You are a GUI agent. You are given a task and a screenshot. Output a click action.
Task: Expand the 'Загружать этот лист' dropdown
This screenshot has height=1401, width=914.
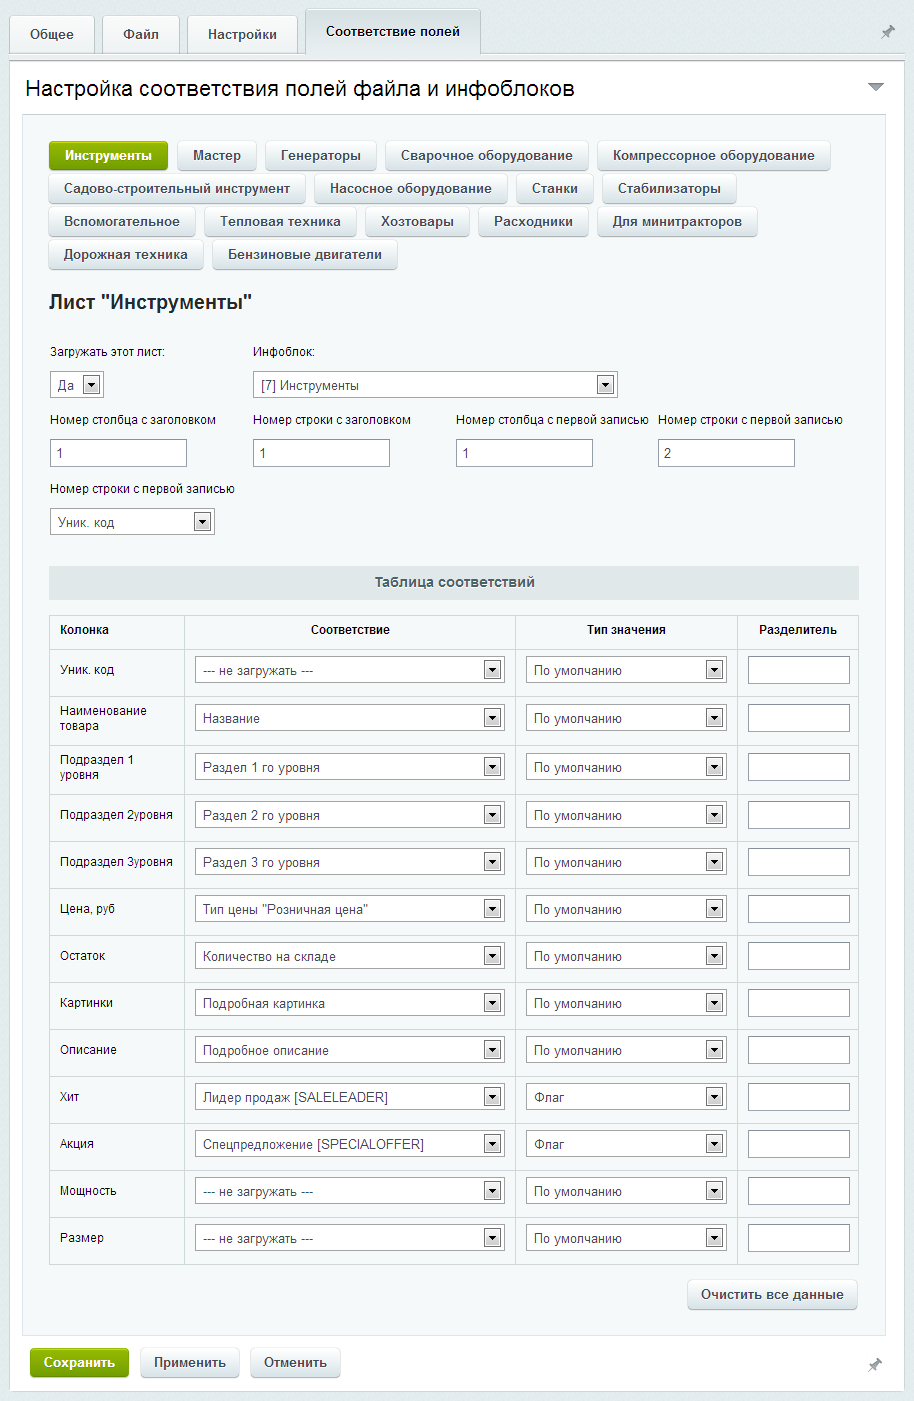pyautogui.click(x=77, y=385)
